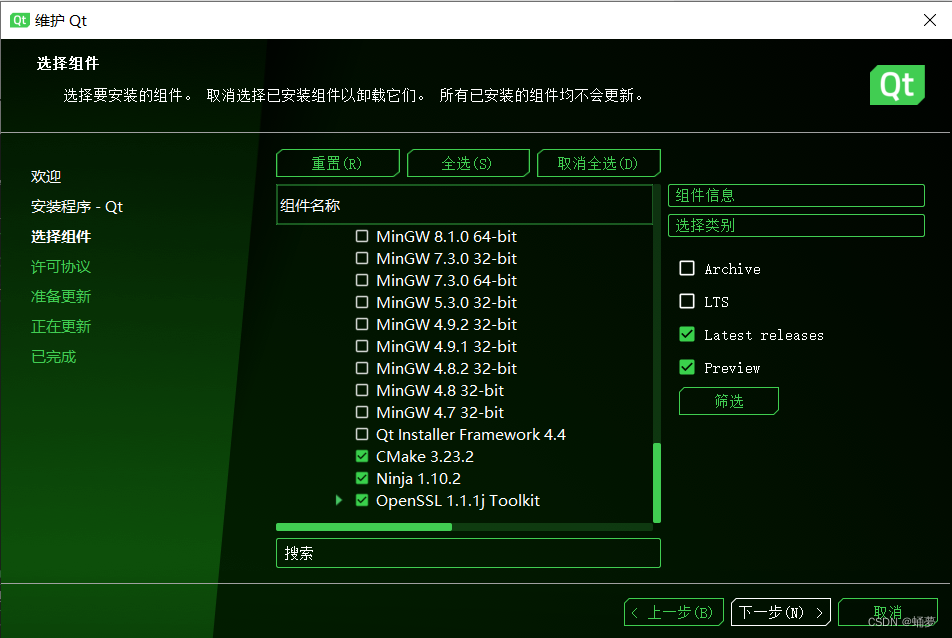This screenshot has height=638, width=952.
Task: Check MinGW 4.8.2 32-bit component
Action: point(362,368)
